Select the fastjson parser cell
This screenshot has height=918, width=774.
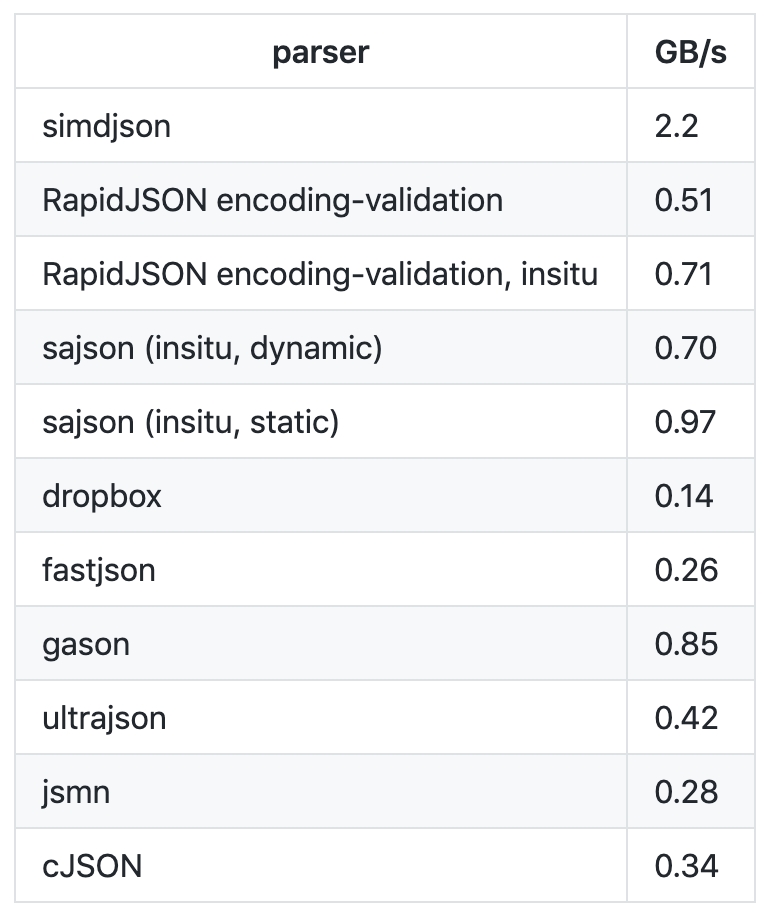[x=99, y=570]
